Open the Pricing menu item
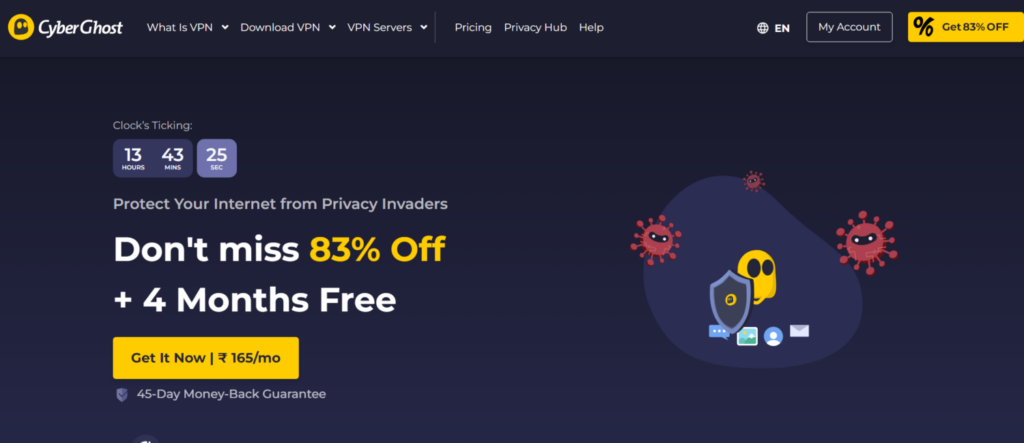 pyautogui.click(x=473, y=27)
